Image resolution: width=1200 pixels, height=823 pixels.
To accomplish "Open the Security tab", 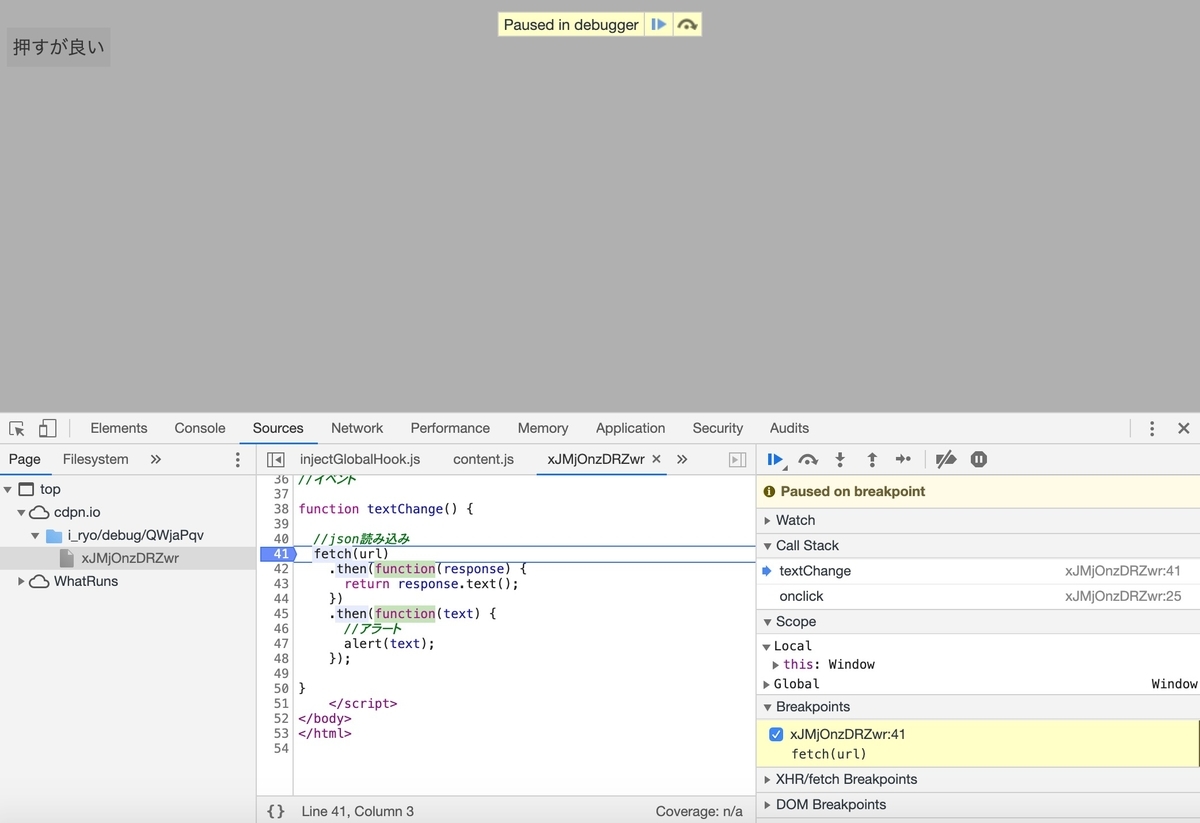I will (718, 429).
